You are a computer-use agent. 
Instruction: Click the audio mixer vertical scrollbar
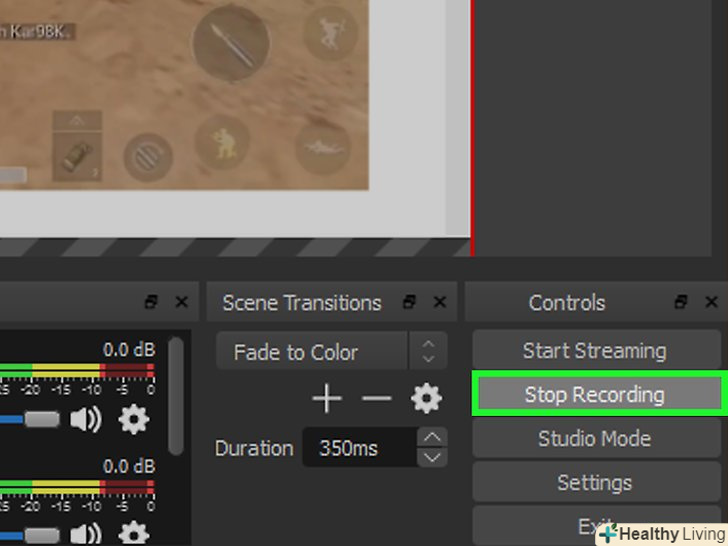click(176, 396)
